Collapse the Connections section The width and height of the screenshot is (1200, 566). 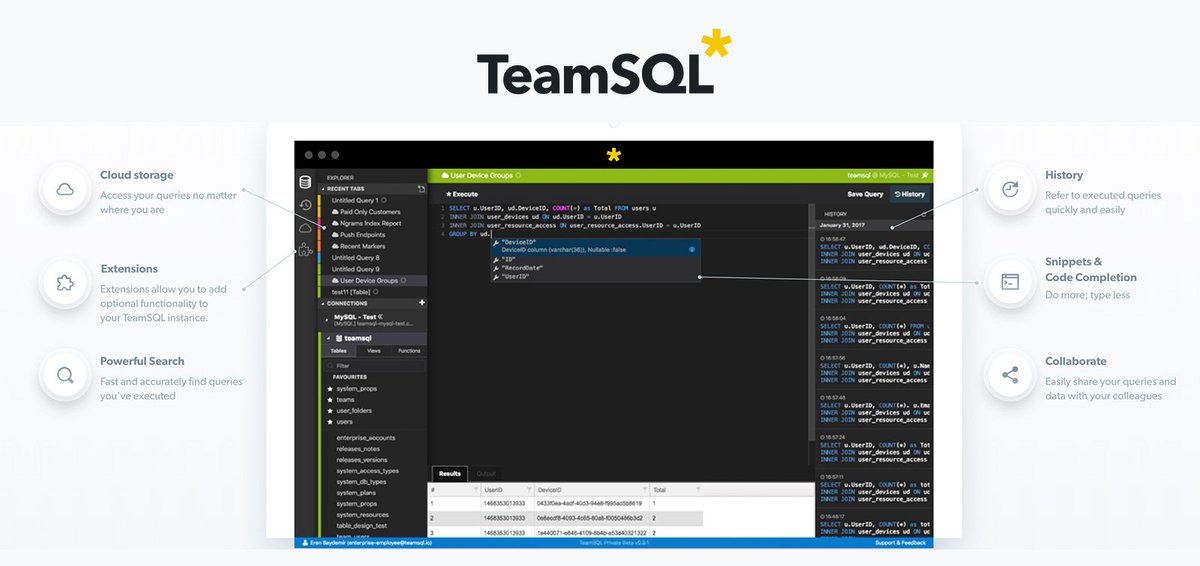point(322,303)
